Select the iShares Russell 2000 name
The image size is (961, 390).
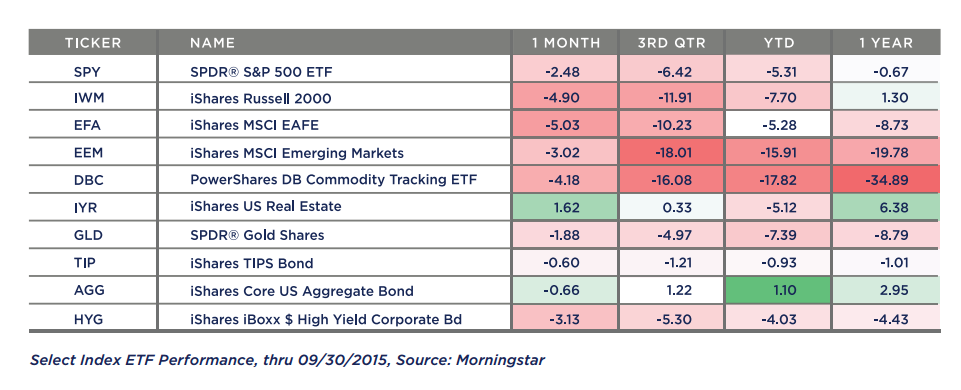[262, 98]
